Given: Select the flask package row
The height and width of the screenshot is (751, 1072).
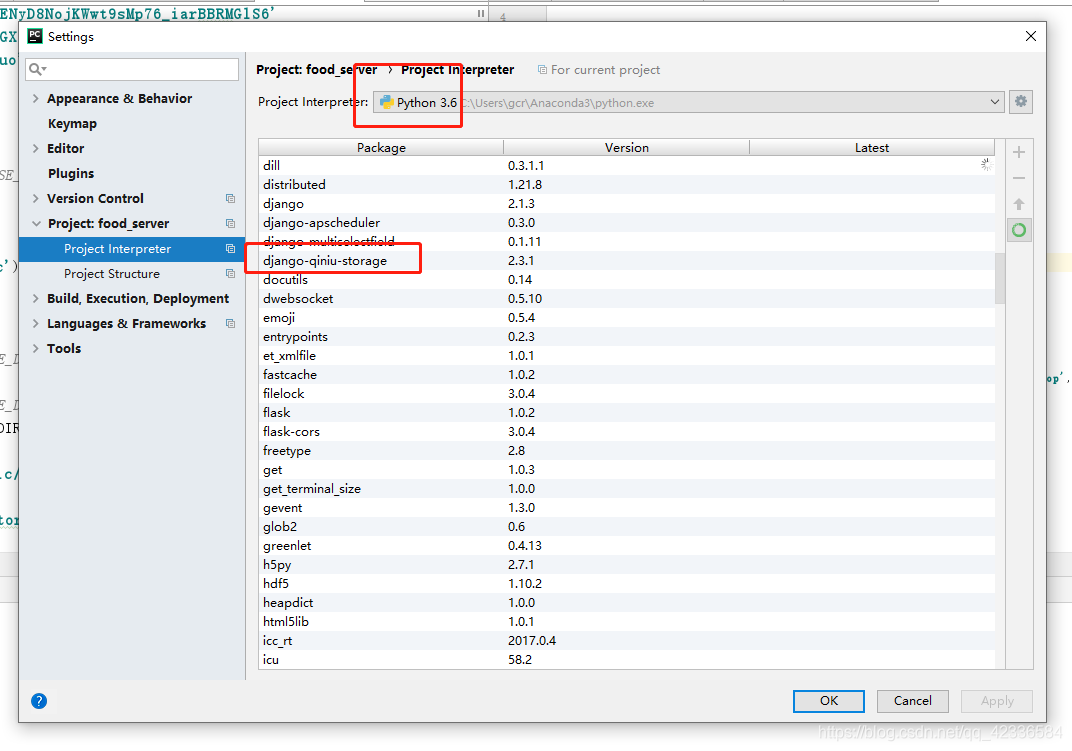Looking at the screenshot, I should [x=627, y=412].
